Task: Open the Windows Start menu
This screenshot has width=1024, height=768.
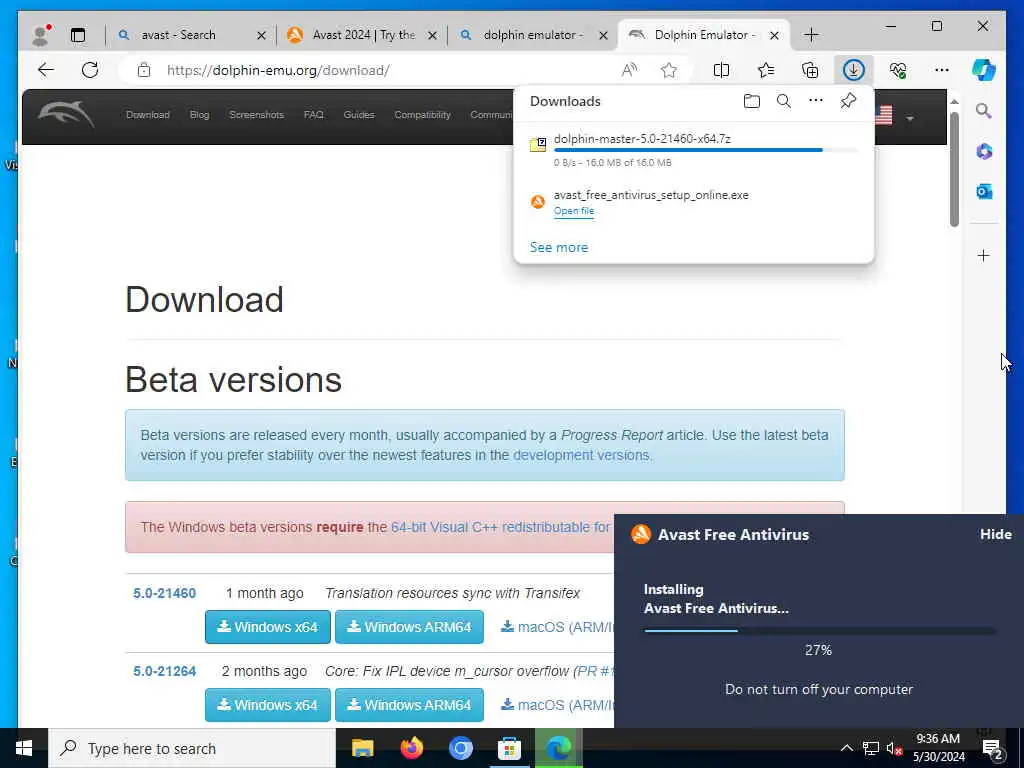Action: tap(24, 748)
